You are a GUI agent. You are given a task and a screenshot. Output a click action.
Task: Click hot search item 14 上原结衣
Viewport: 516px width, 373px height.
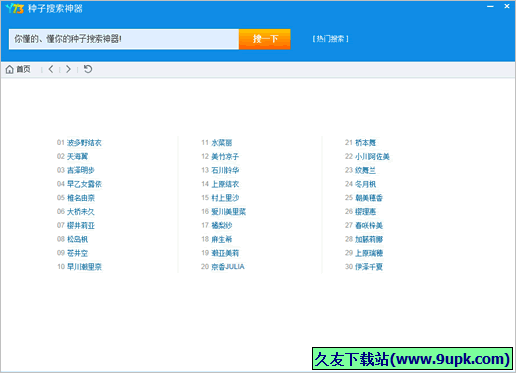pyautogui.click(x=225, y=184)
